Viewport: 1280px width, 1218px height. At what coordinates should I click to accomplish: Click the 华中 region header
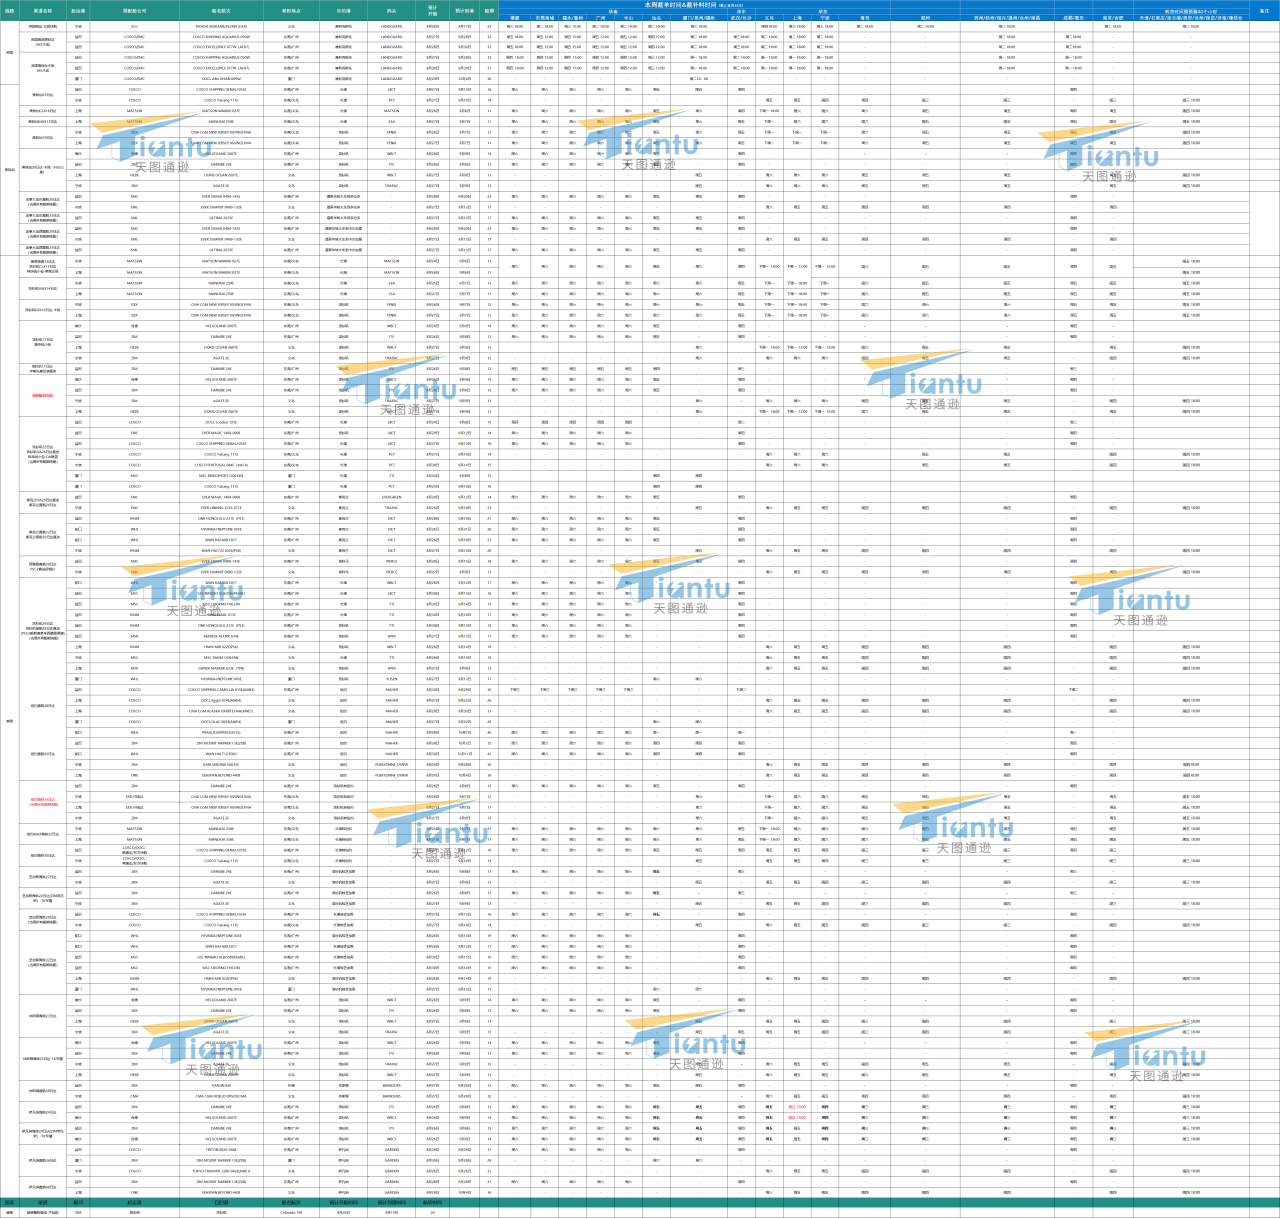pyautogui.click(x=741, y=12)
